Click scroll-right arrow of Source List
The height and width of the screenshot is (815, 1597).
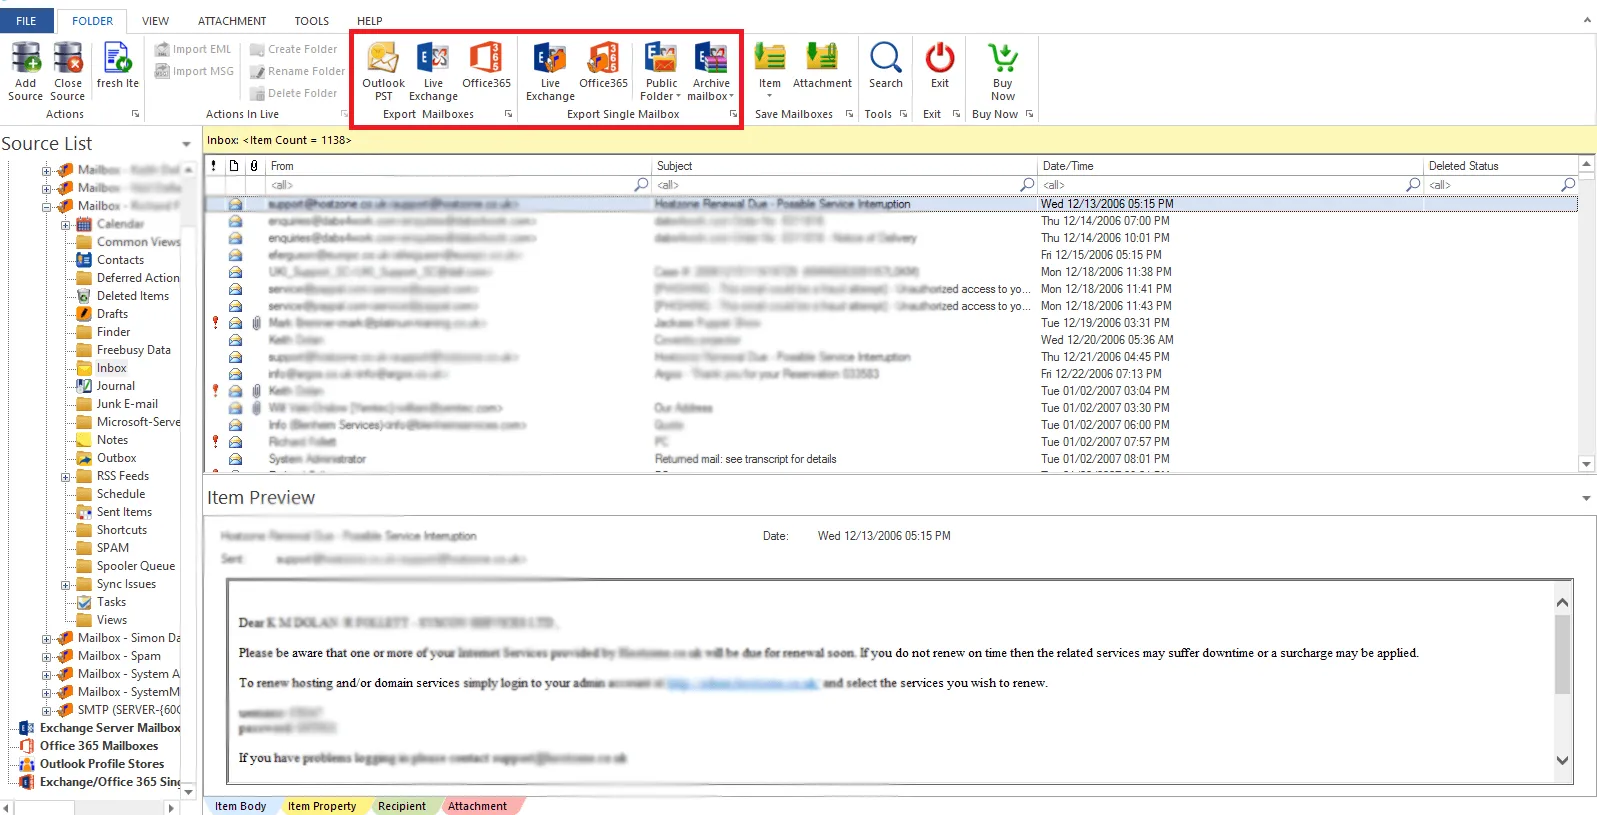click(x=171, y=807)
